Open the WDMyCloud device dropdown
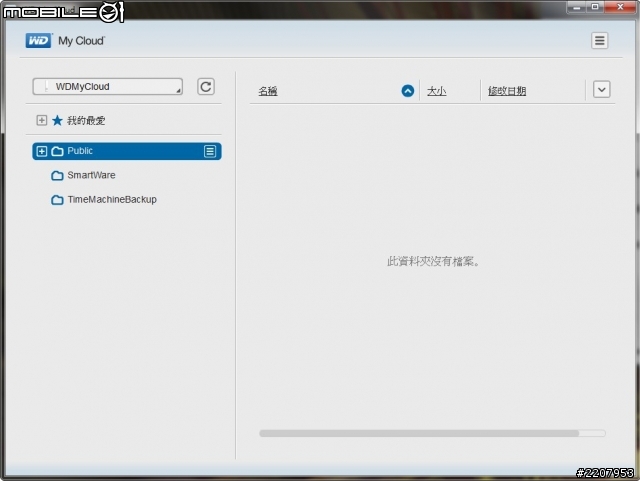 pyautogui.click(x=107, y=87)
